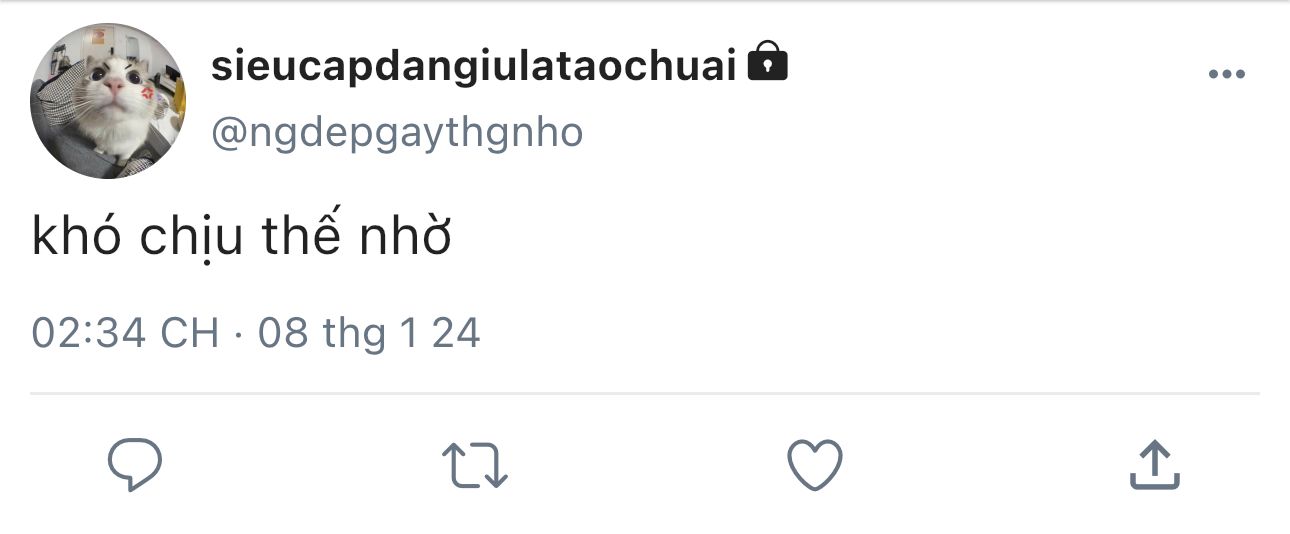Click the 02:34 timestamp
Image resolution: width=1290 pixels, height=534 pixels.
click(90, 333)
